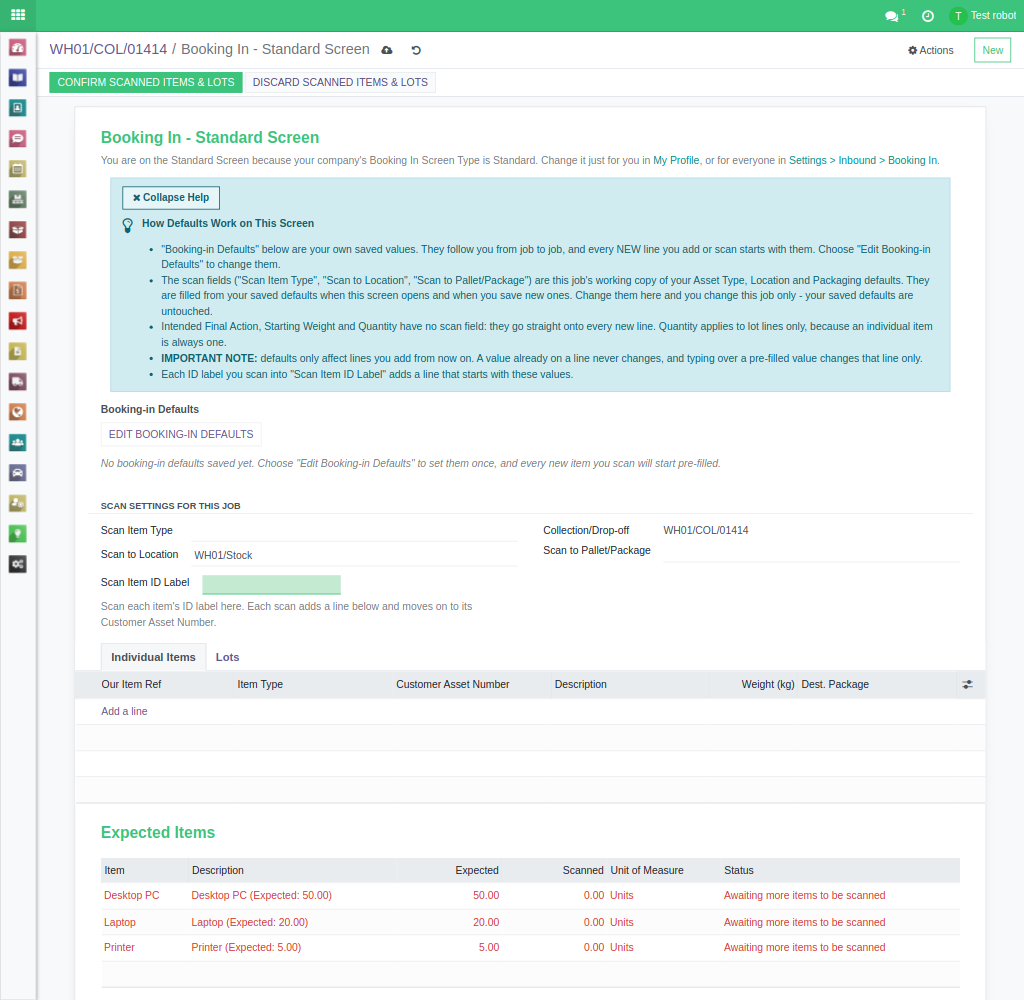Focus the Scan Item Type field

[x=355, y=530]
